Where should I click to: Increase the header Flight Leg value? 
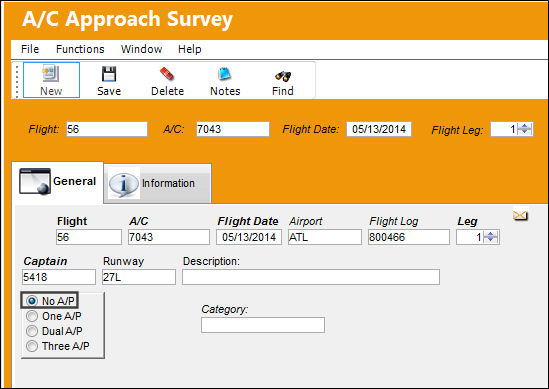(524, 126)
